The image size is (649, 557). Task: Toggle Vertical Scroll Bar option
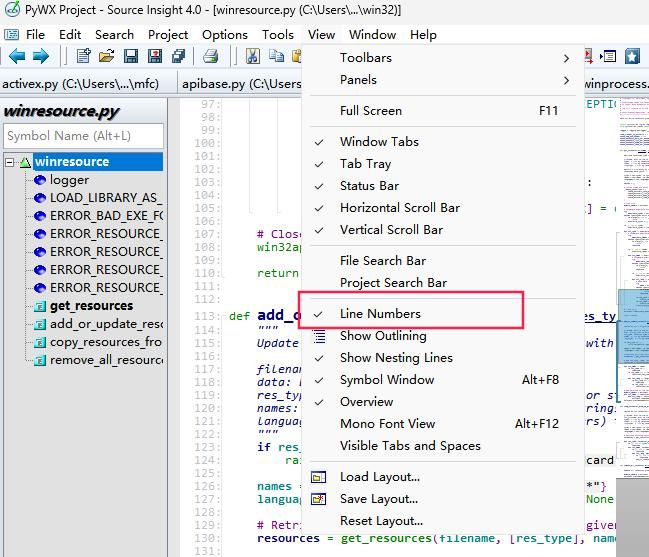443,230
